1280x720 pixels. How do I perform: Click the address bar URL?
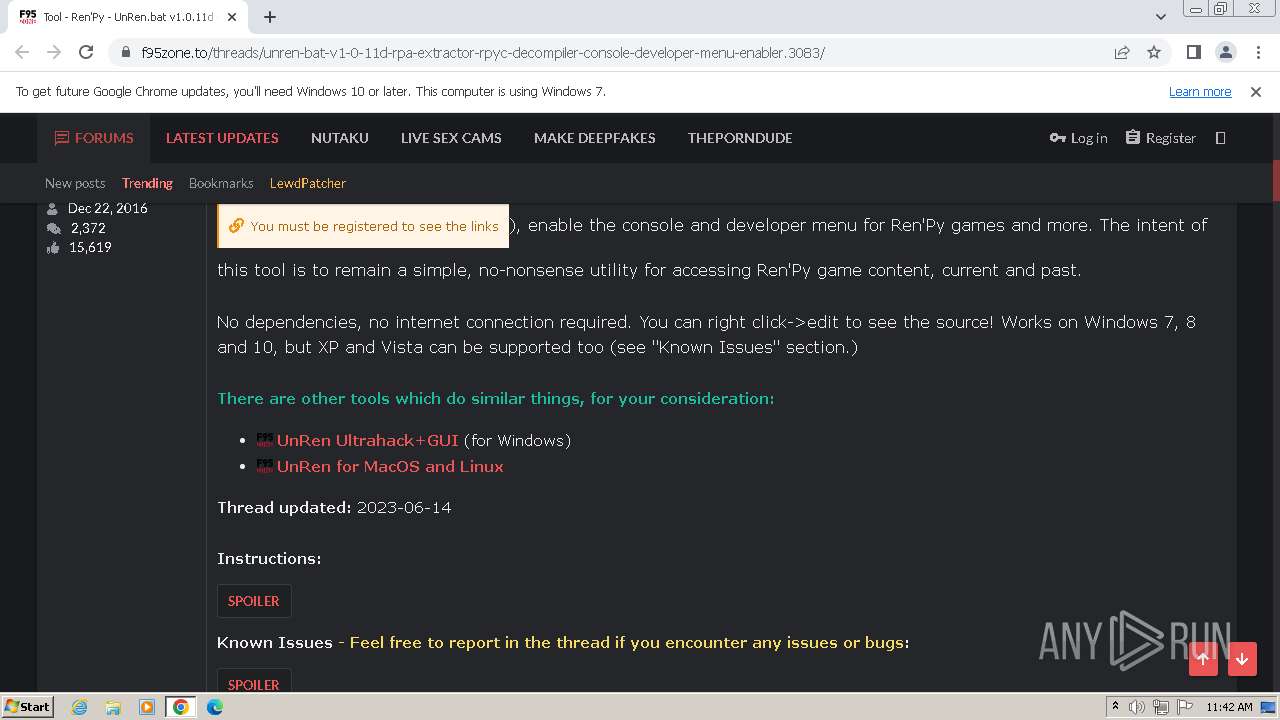click(483, 52)
